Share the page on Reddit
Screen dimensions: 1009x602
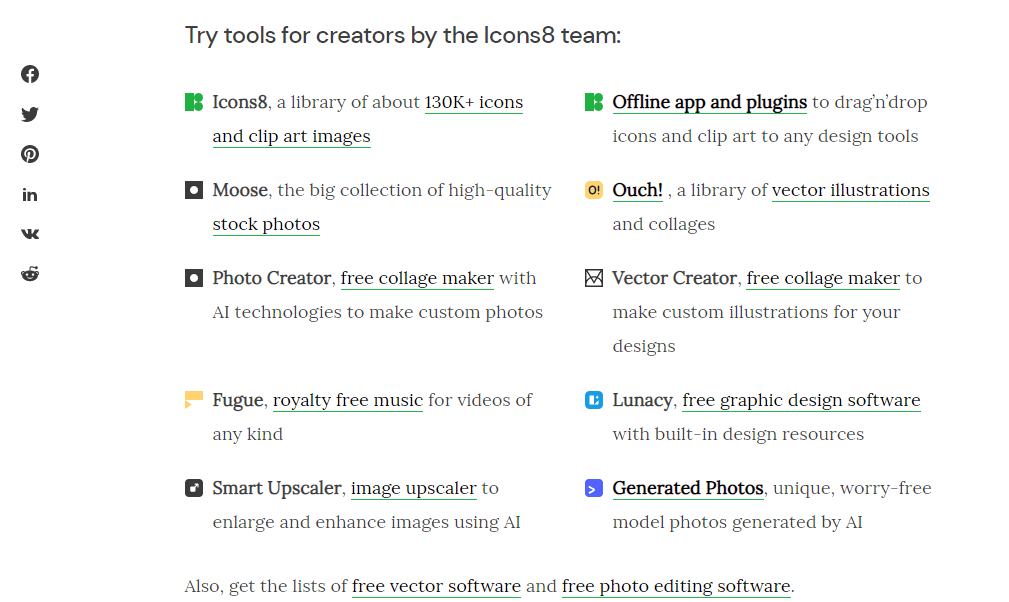point(30,274)
